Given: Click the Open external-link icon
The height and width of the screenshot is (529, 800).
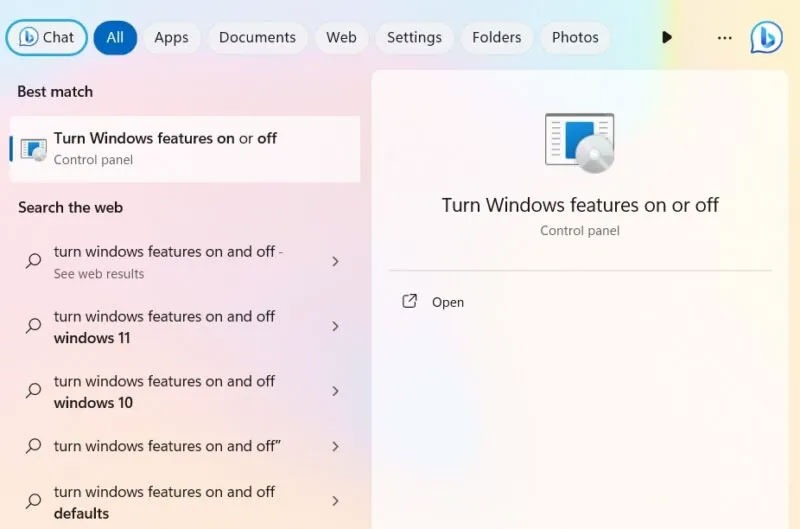Looking at the screenshot, I should pos(409,301).
